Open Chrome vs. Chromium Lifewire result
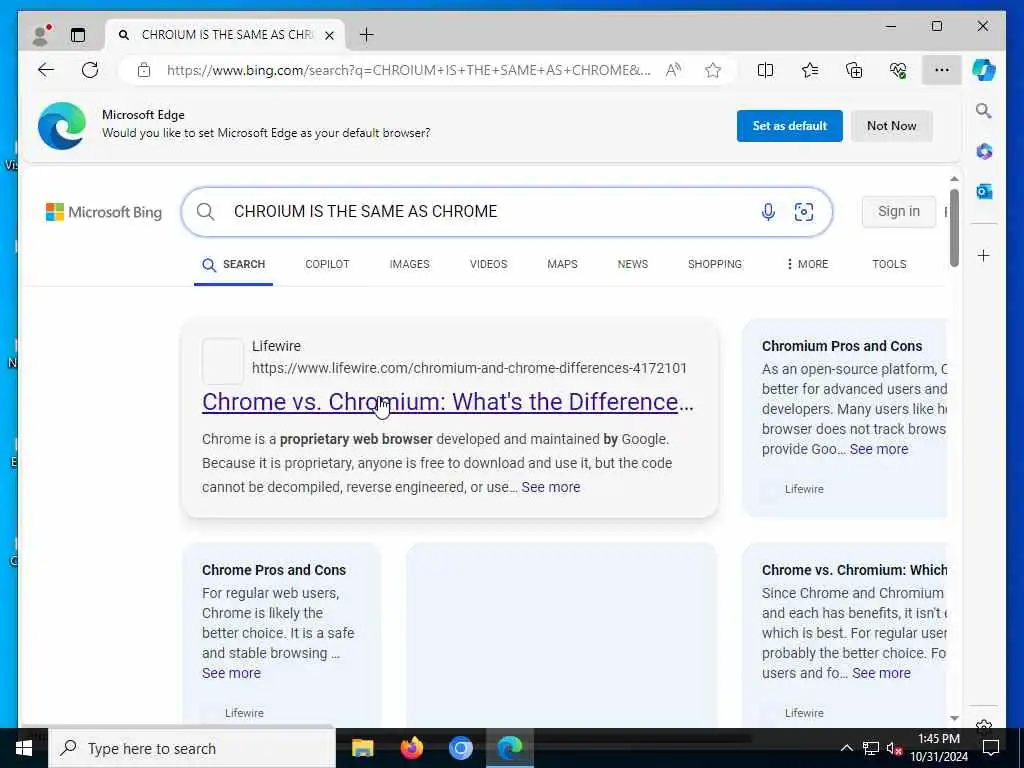The width and height of the screenshot is (1024, 768). point(447,402)
